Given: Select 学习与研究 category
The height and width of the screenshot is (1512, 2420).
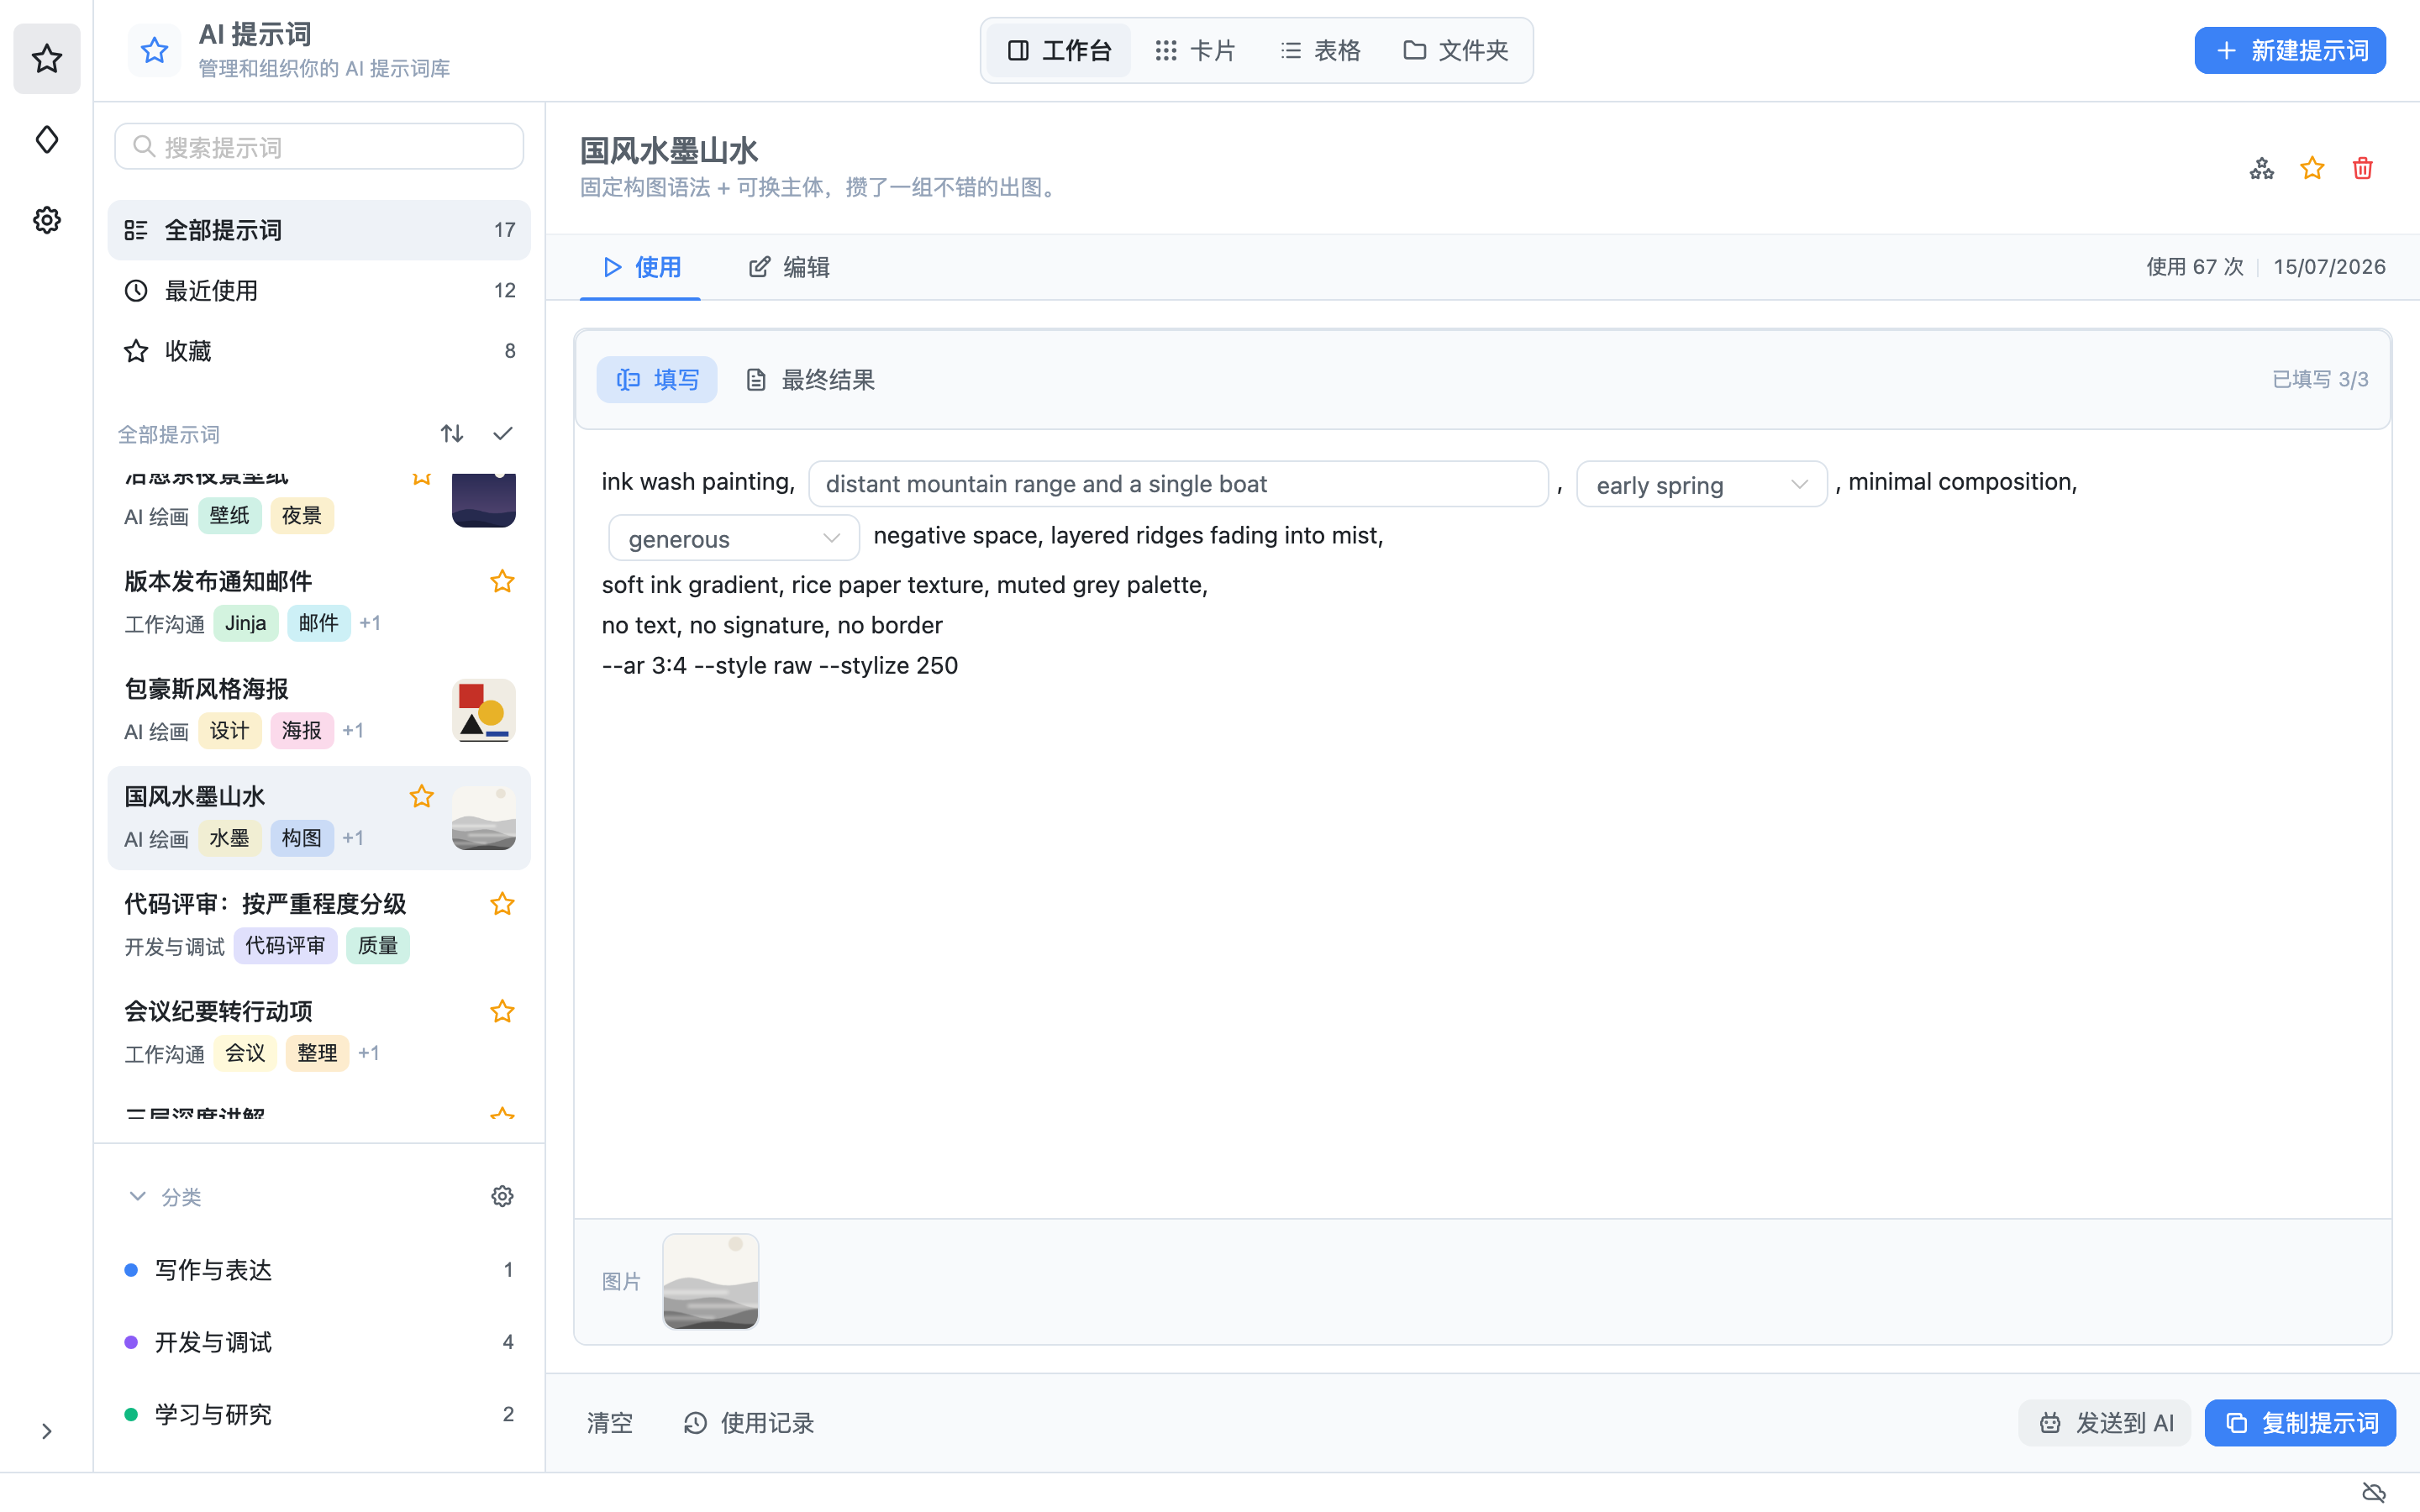Looking at the screenshot, I should pyautogui.click(x=319, y=1414).
